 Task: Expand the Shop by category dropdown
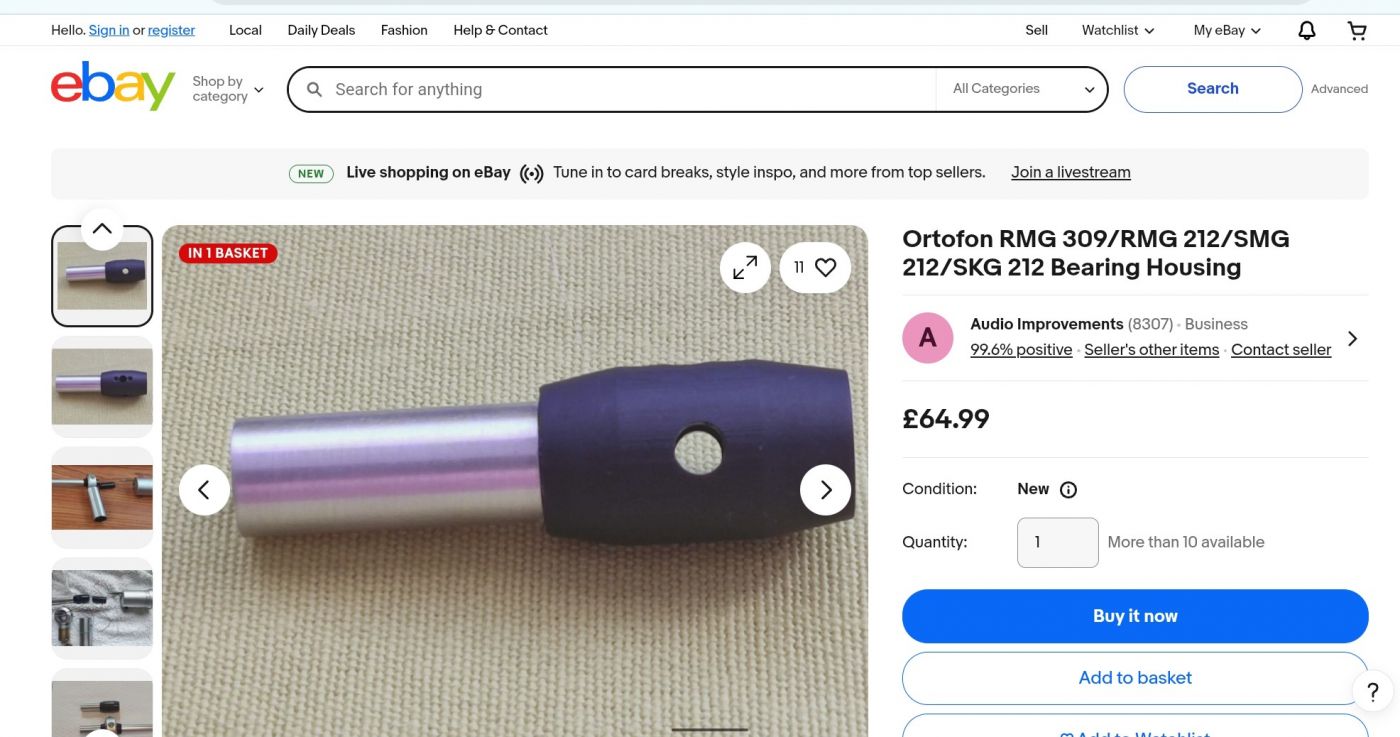(x=228, y=89)
